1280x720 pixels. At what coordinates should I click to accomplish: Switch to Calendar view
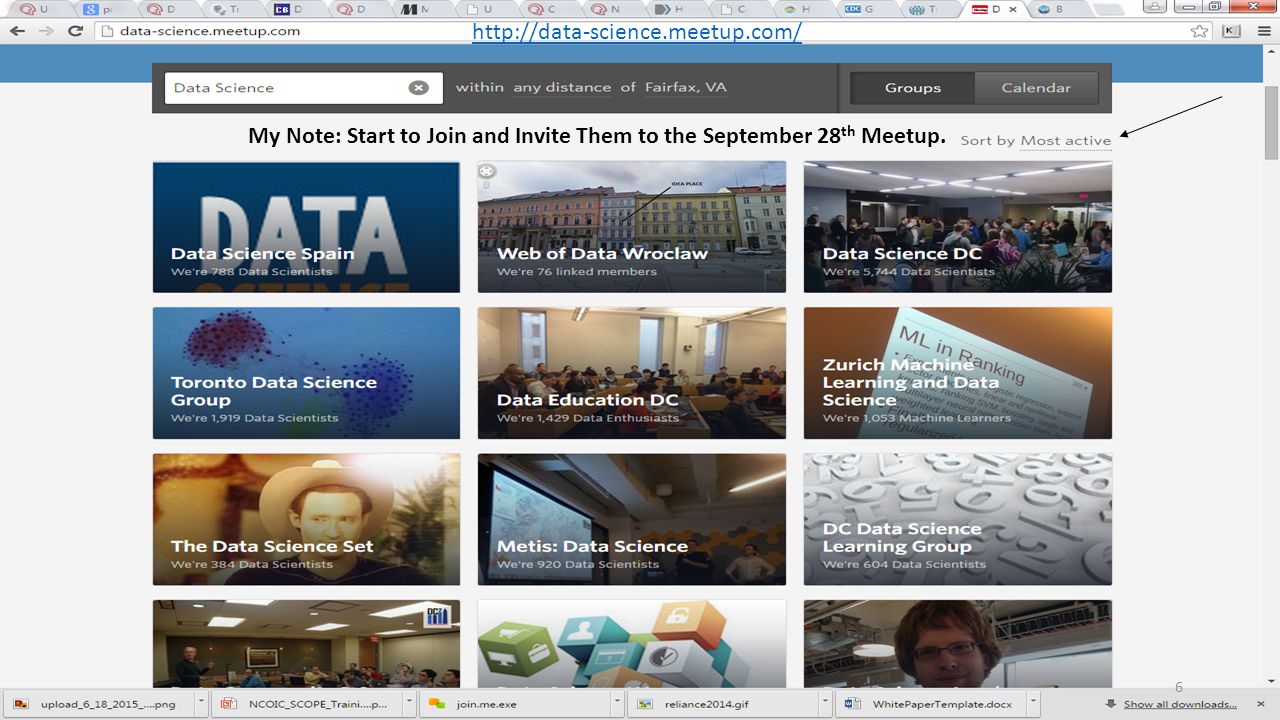pyautogui.click(x=1036, y=88)
